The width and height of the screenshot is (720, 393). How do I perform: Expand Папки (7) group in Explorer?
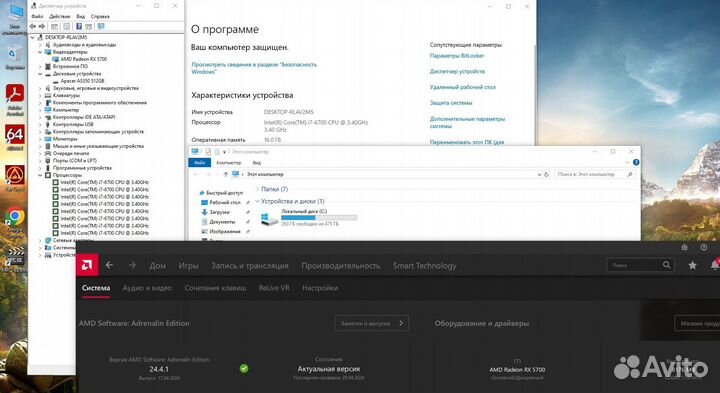[257, 189]
